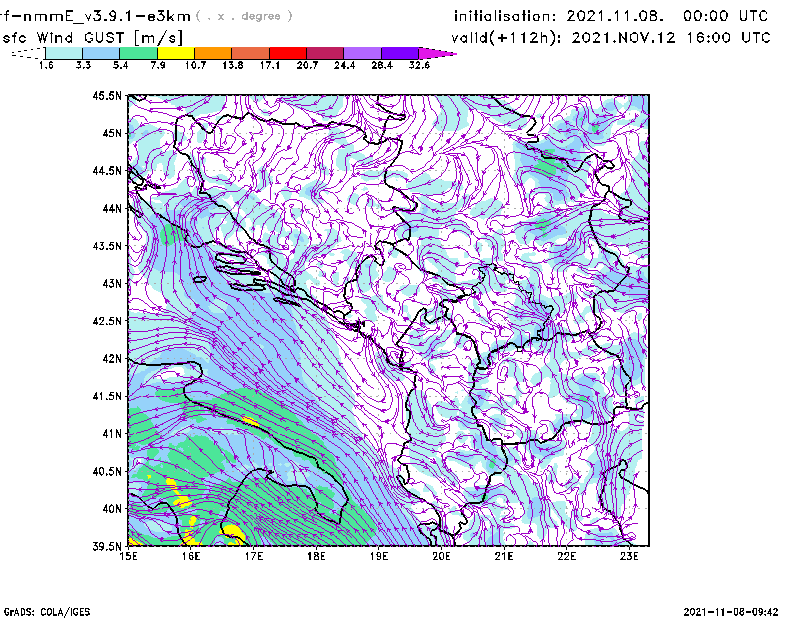
Task: Click the light blue legend swatch (3.3–5.4)
Action: tap(101, 53)
